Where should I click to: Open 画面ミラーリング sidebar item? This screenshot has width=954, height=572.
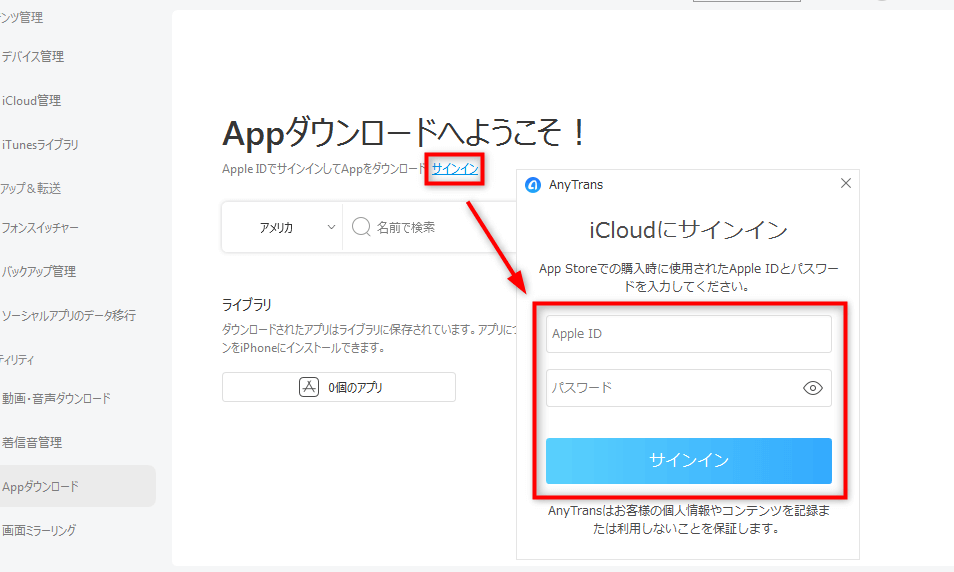39,531
